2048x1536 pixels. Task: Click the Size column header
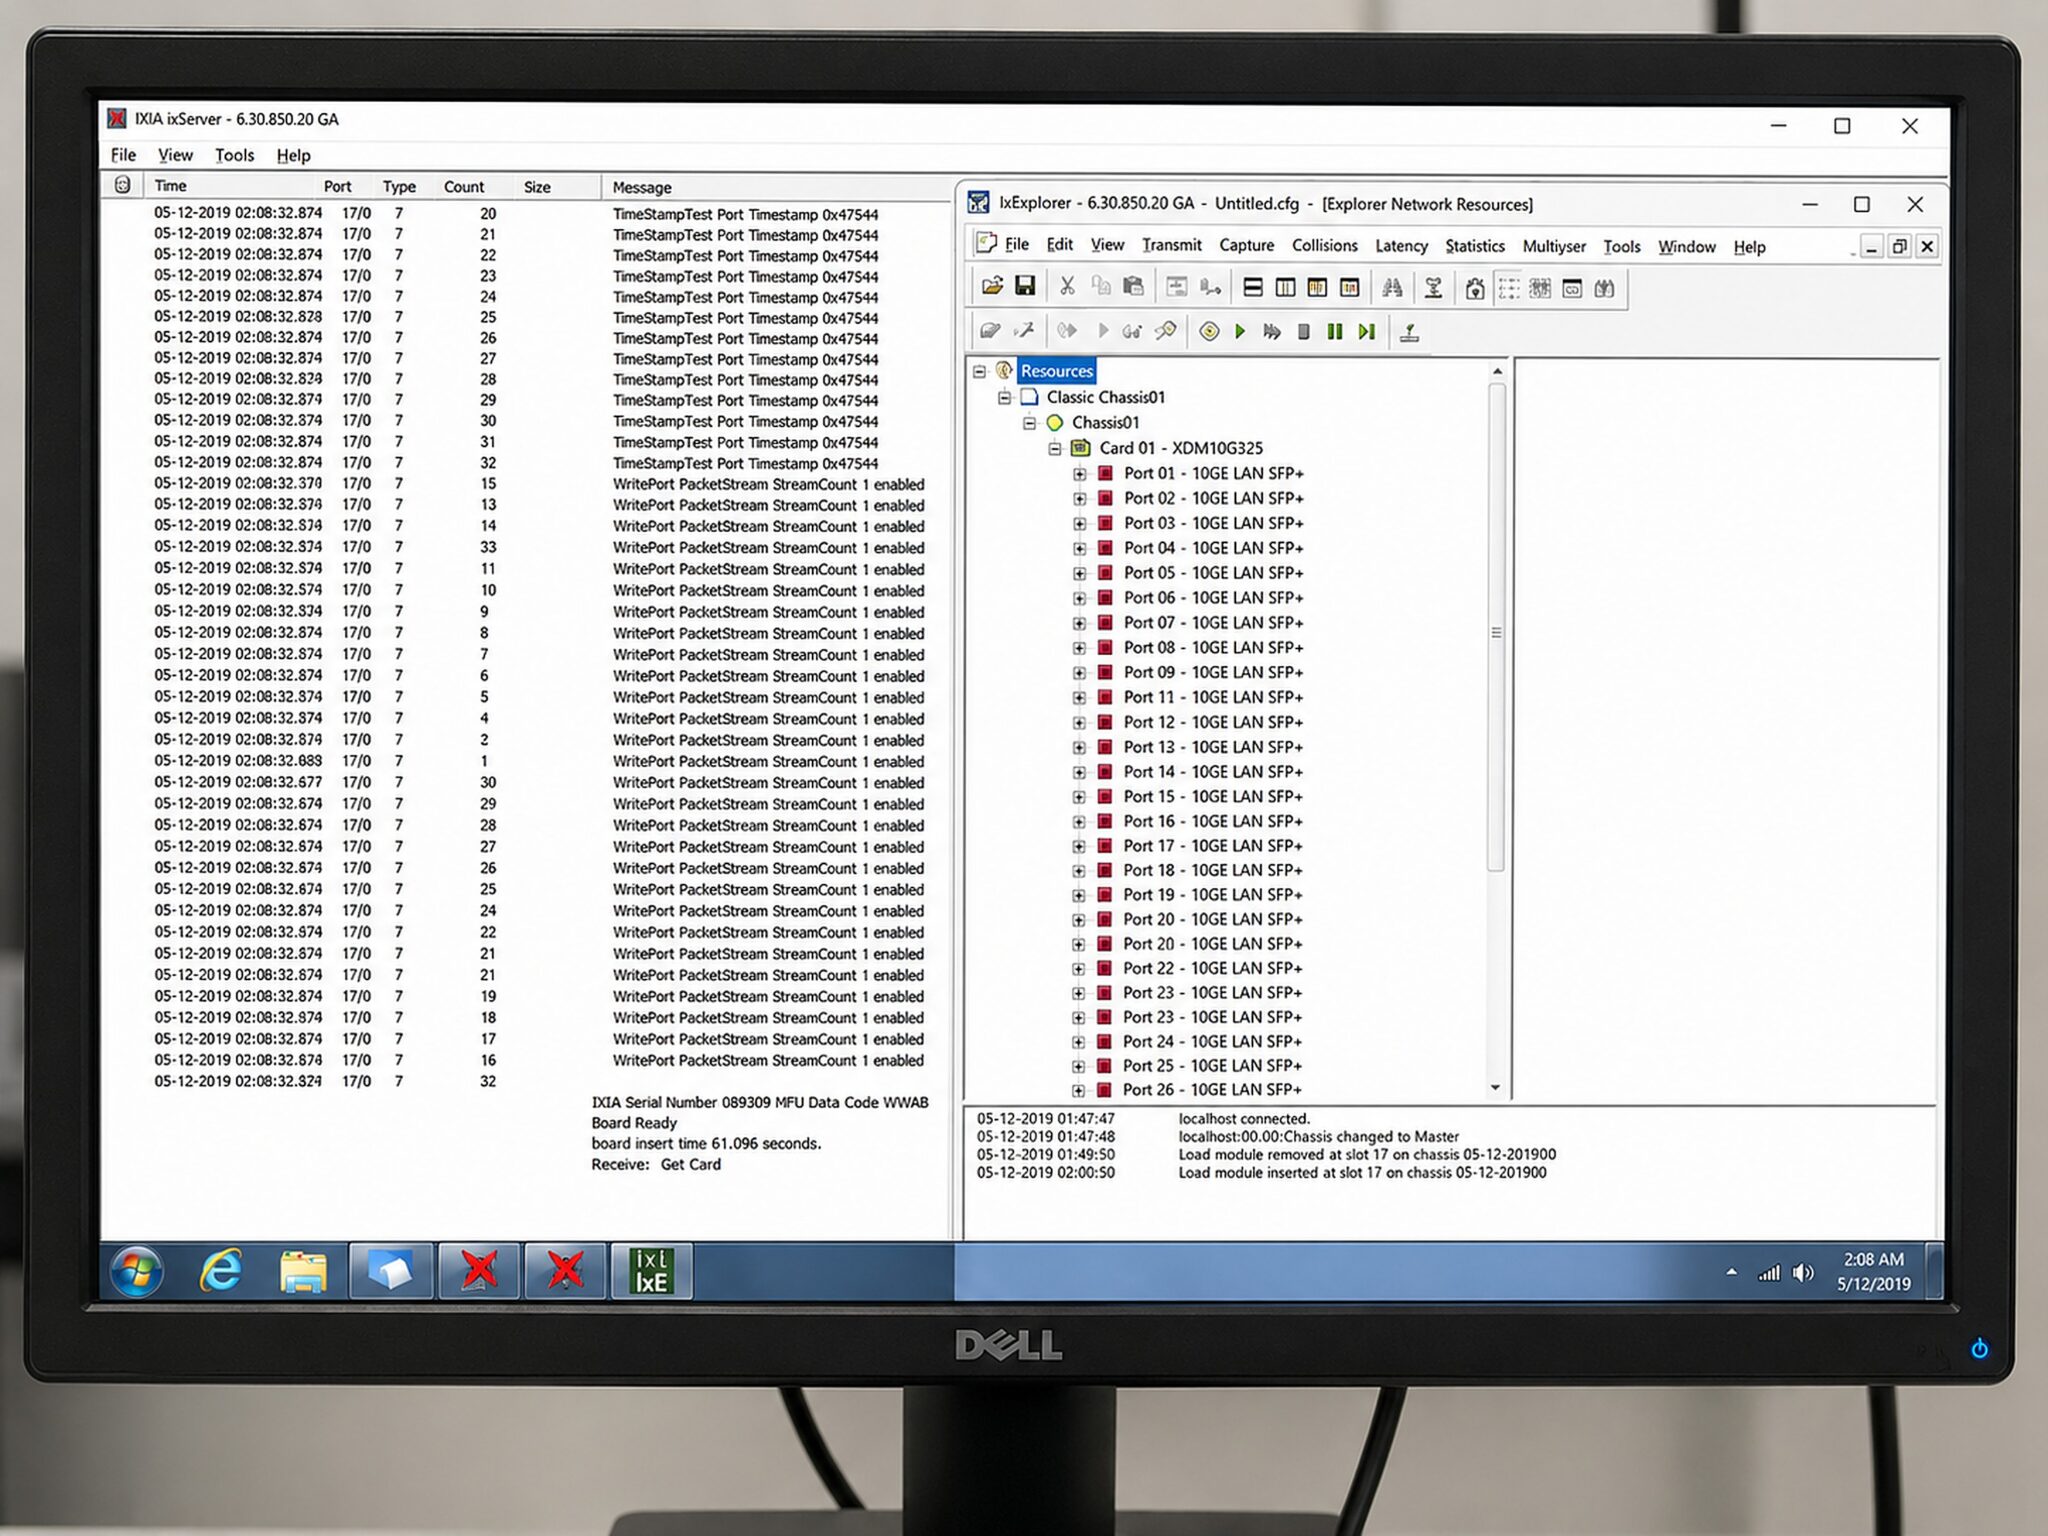pos(537,187)
